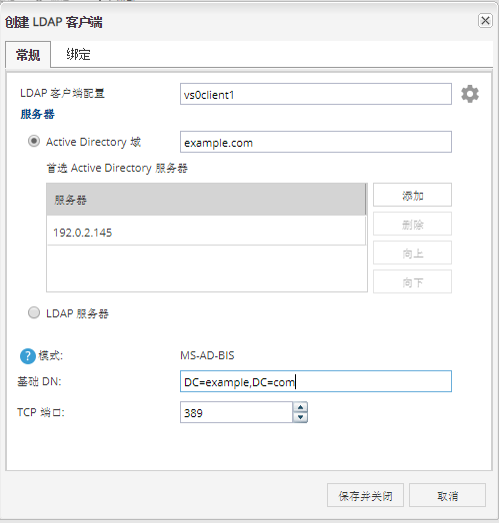The height and width of the screenshot is (523, 499).
Task: Click the example.com domain field
Action: 316,142
